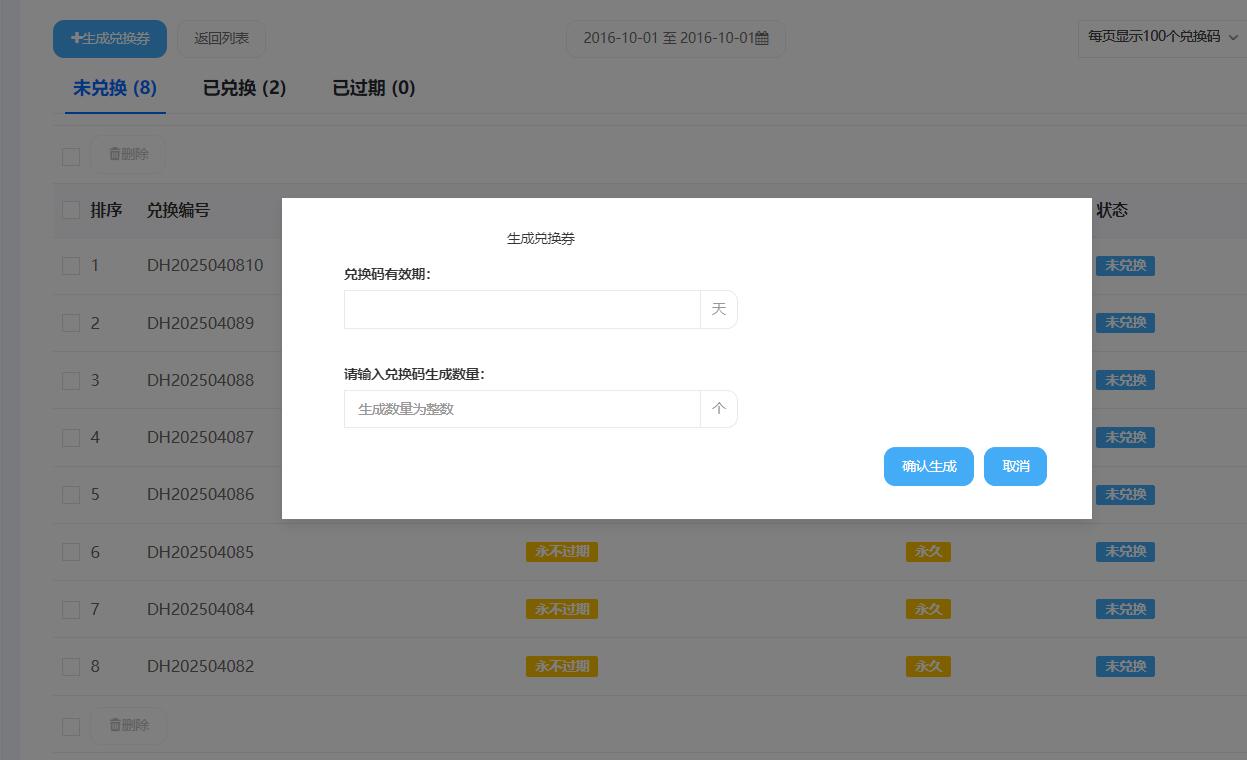Toggle the header checkbox beside 排序

[x=71, y=210]
